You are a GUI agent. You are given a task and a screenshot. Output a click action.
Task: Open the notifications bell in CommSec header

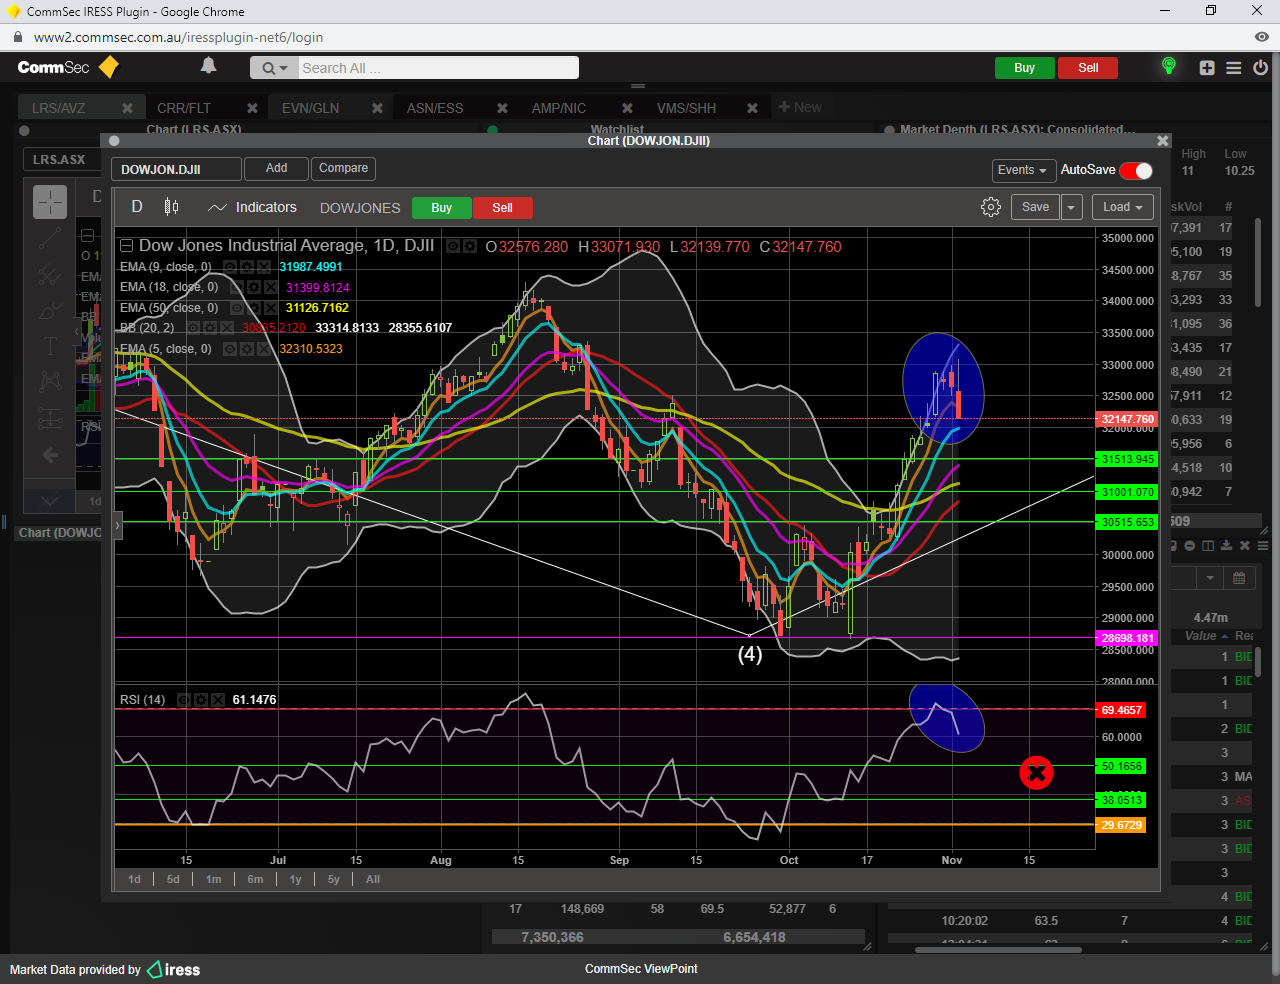coord(208,66)
